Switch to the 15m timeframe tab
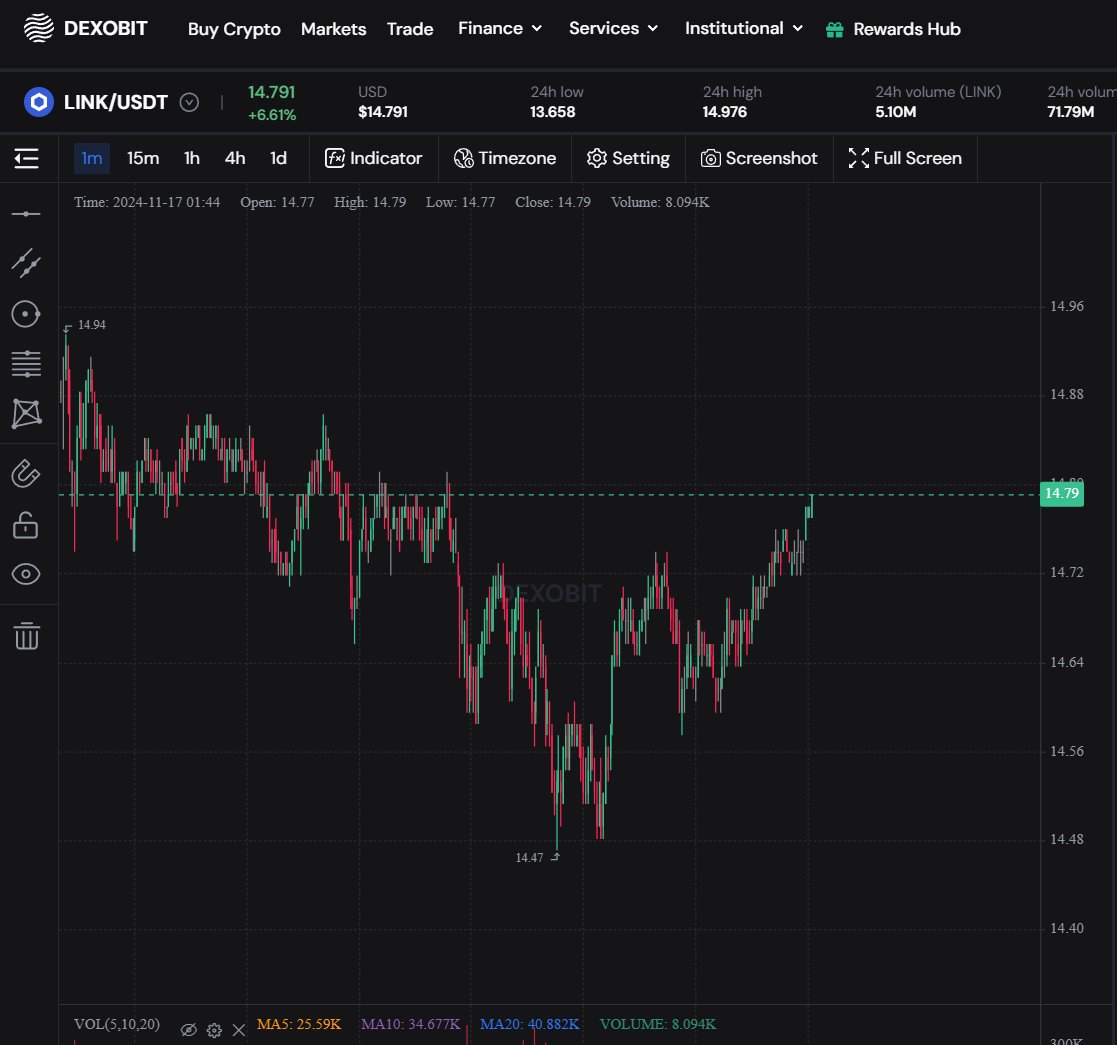Viewport: 1117px width, 1045px height. click(x=142, y=158)
